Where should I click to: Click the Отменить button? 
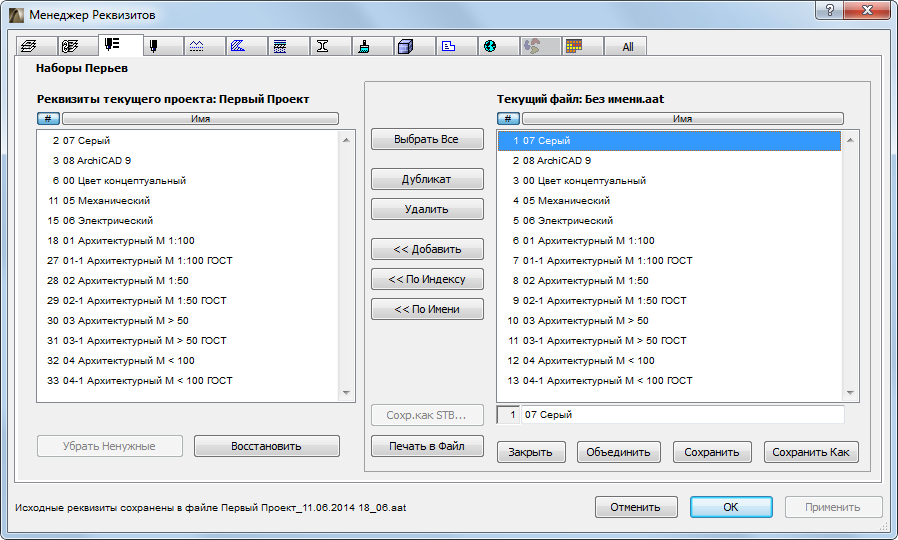click(x=636, y=507)
